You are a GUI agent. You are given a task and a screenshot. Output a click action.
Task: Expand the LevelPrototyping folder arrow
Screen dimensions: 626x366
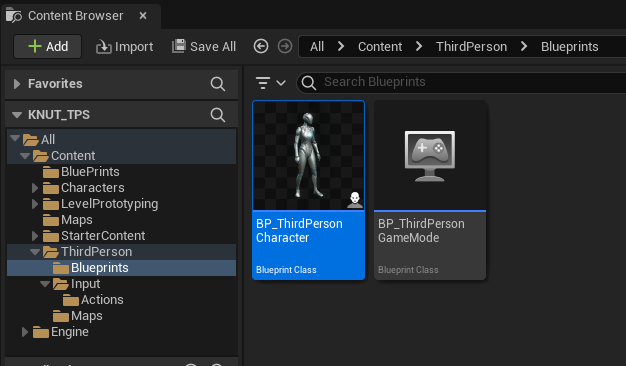(35, 204)
